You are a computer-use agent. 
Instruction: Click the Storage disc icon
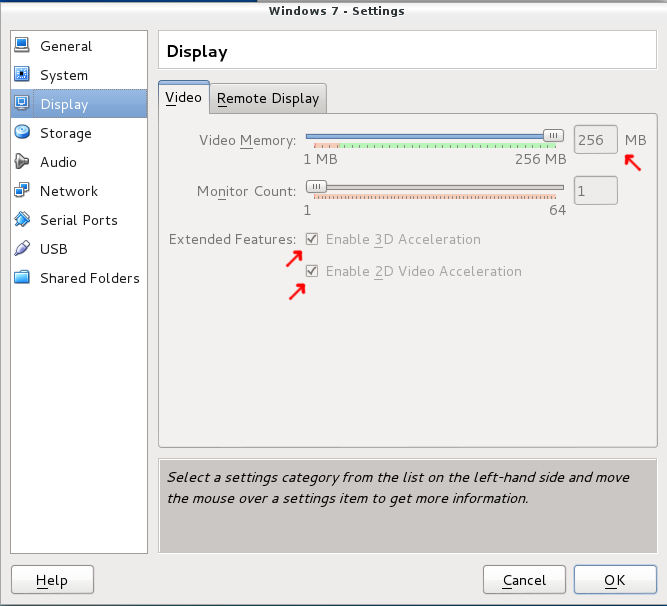coord(22,132)
